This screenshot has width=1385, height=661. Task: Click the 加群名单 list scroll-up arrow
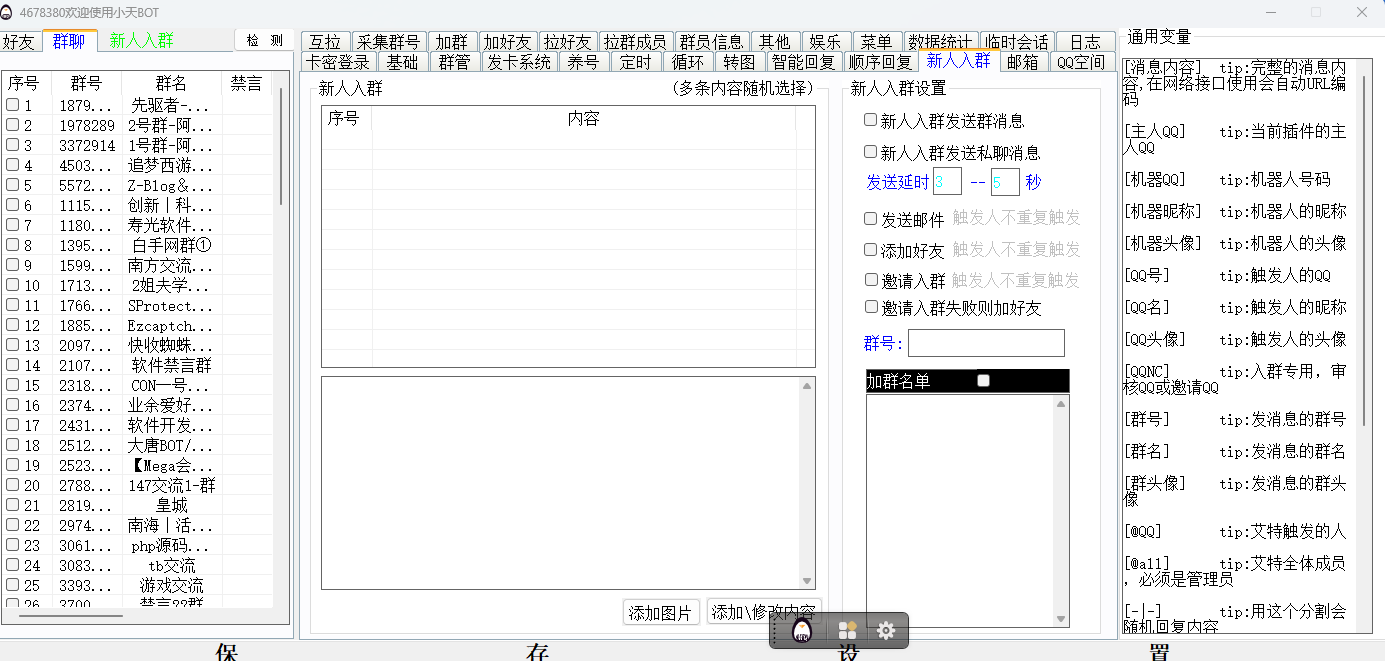tap(1061, 404)
